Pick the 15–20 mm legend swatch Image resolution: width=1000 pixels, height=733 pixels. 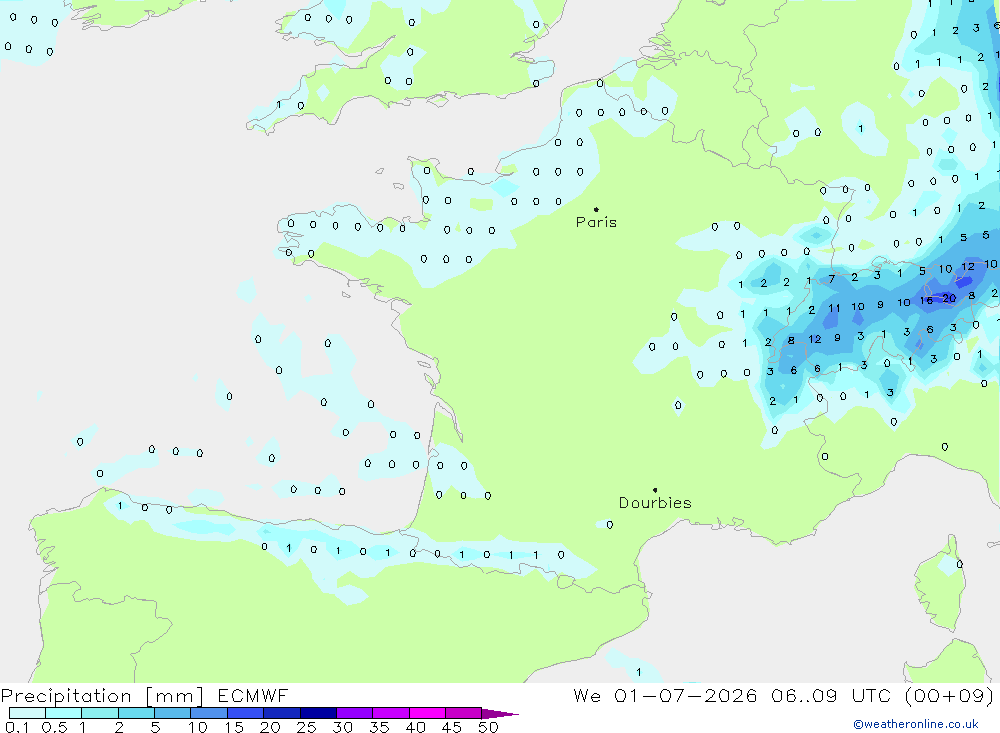(x=245, y=713)
